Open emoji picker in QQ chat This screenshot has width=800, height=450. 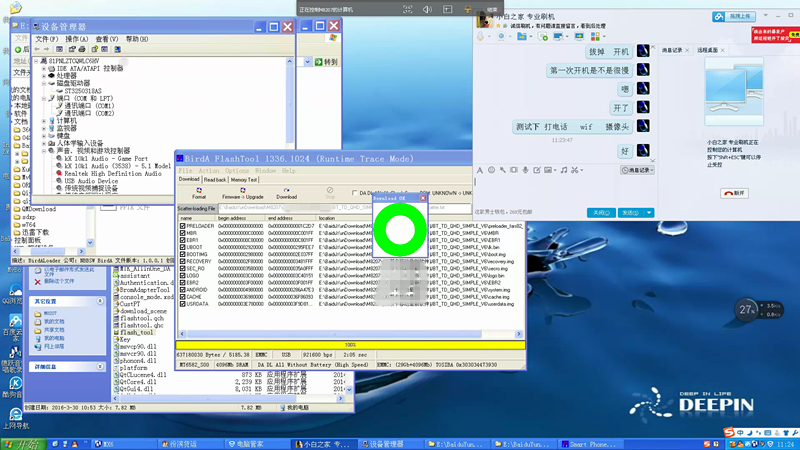click(491, 170)
